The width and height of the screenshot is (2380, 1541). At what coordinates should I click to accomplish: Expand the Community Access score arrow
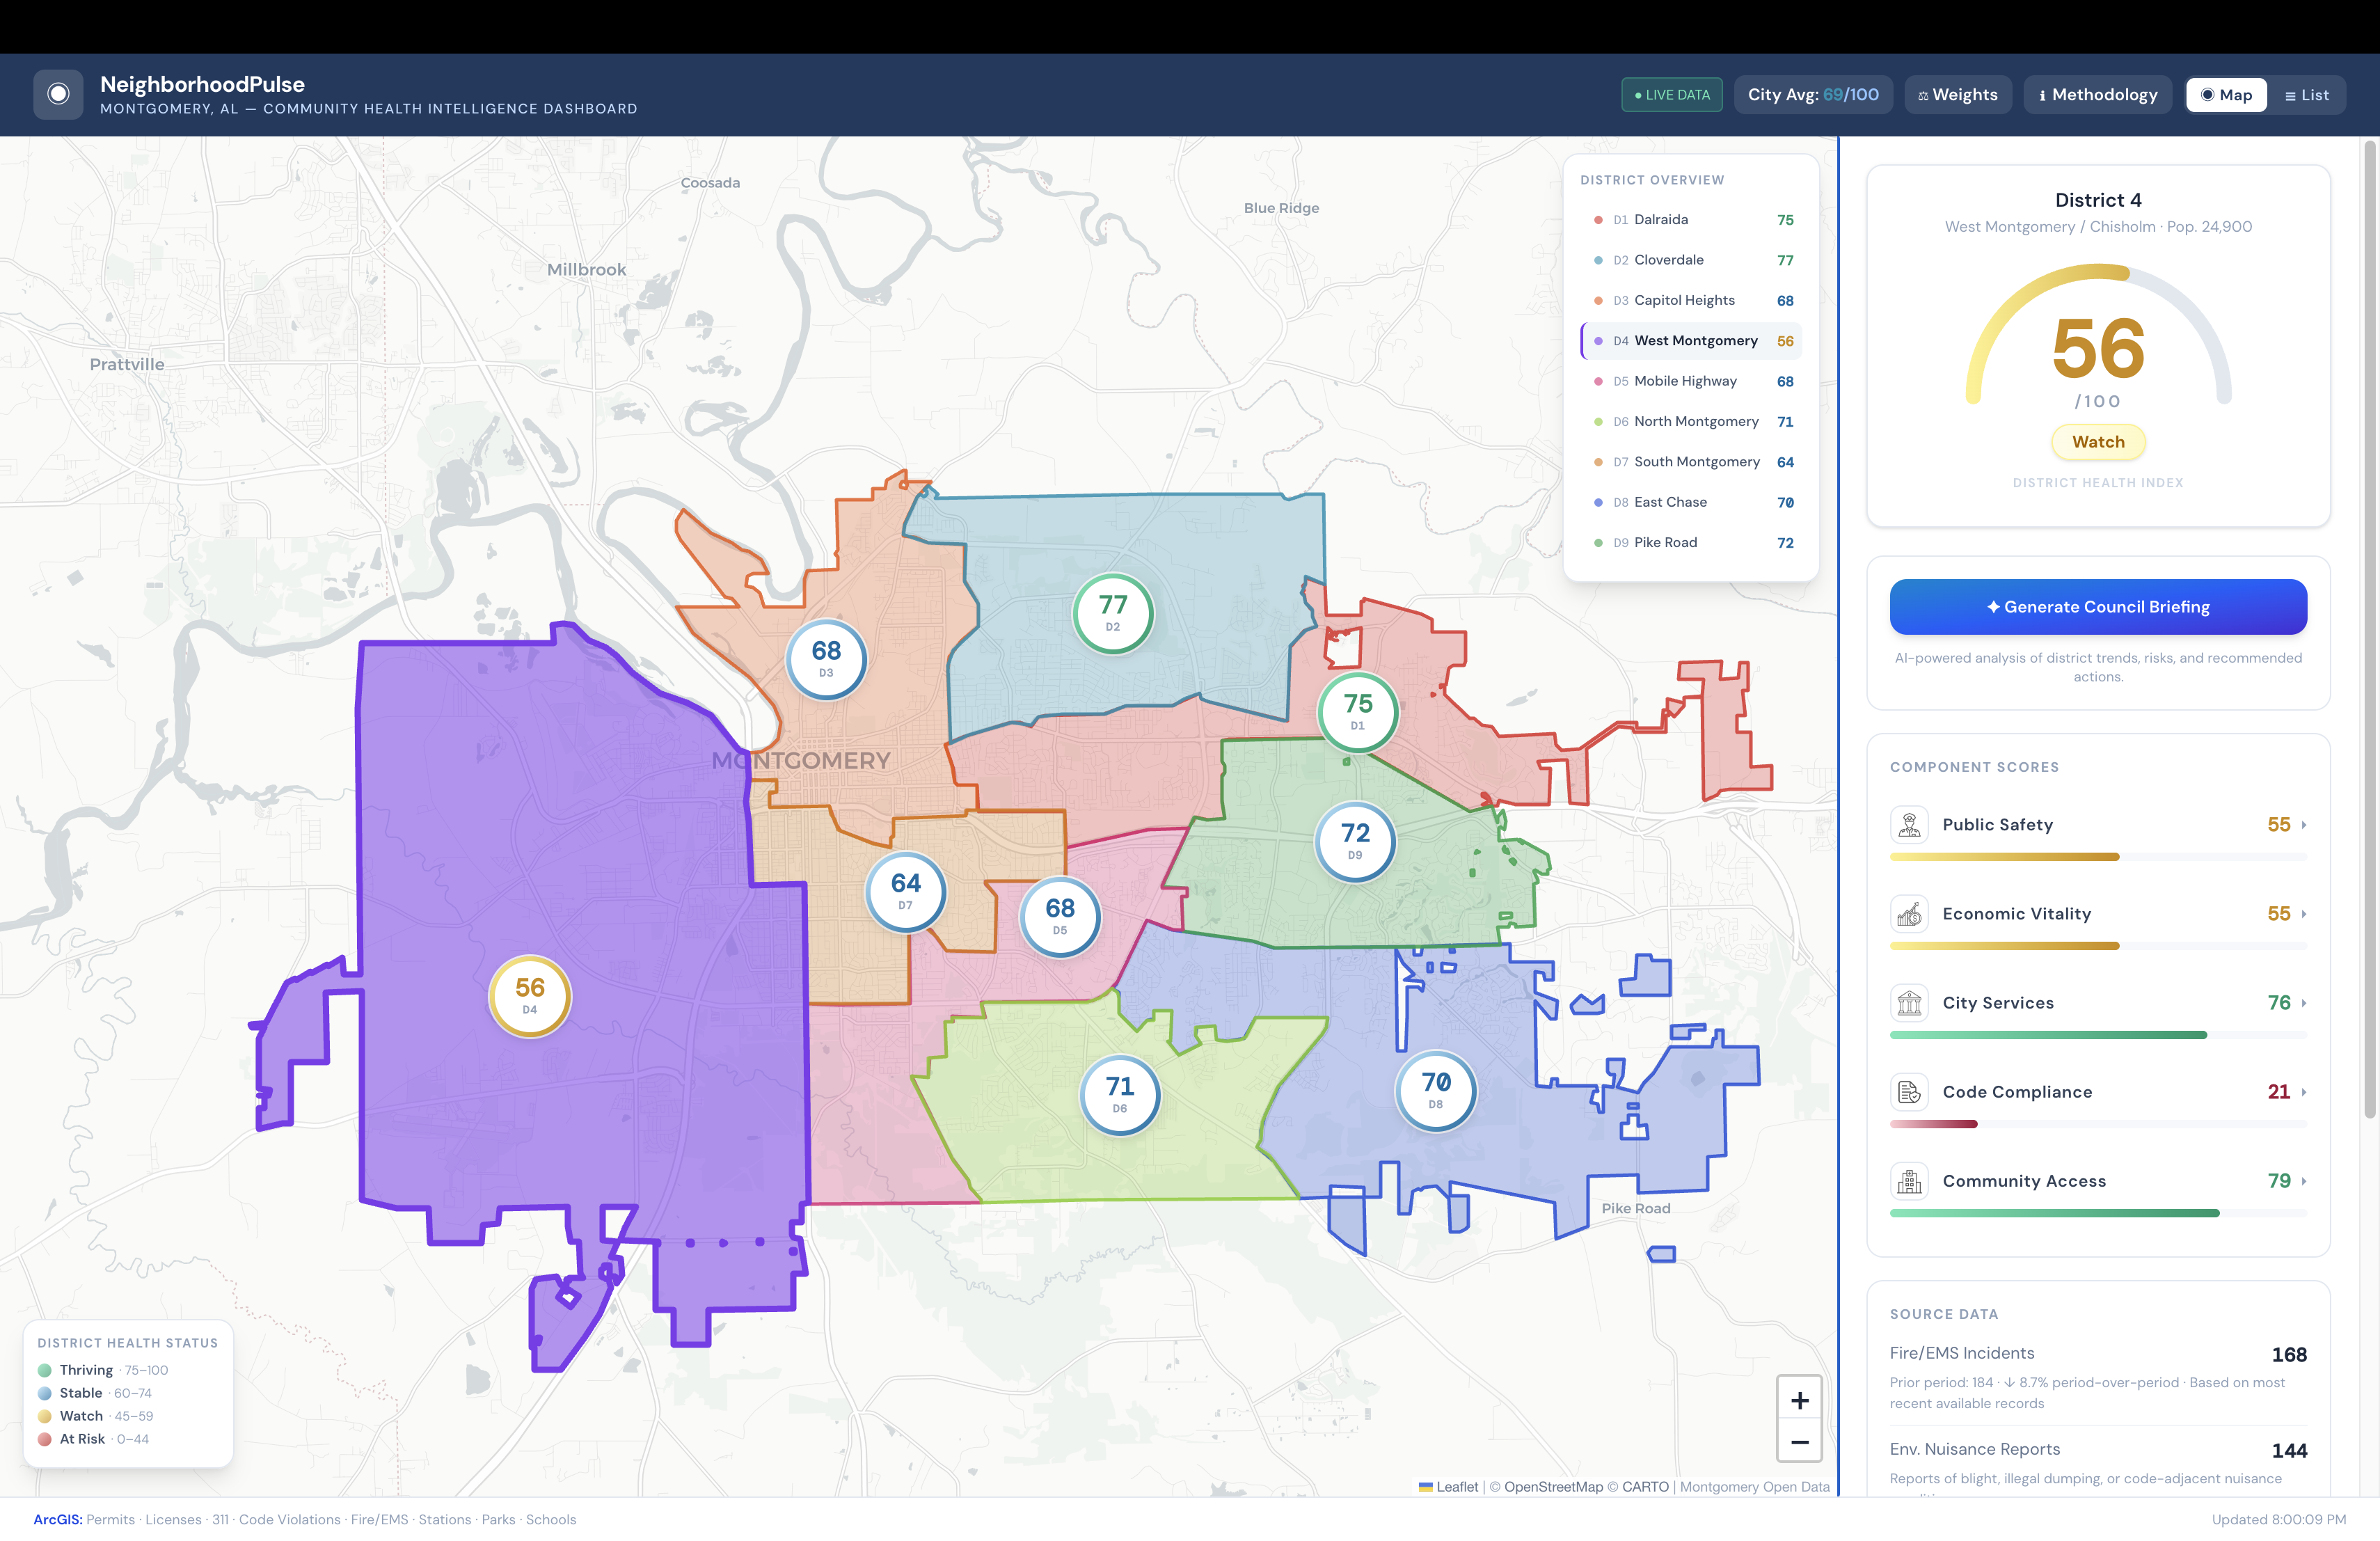[2304, 1181]
